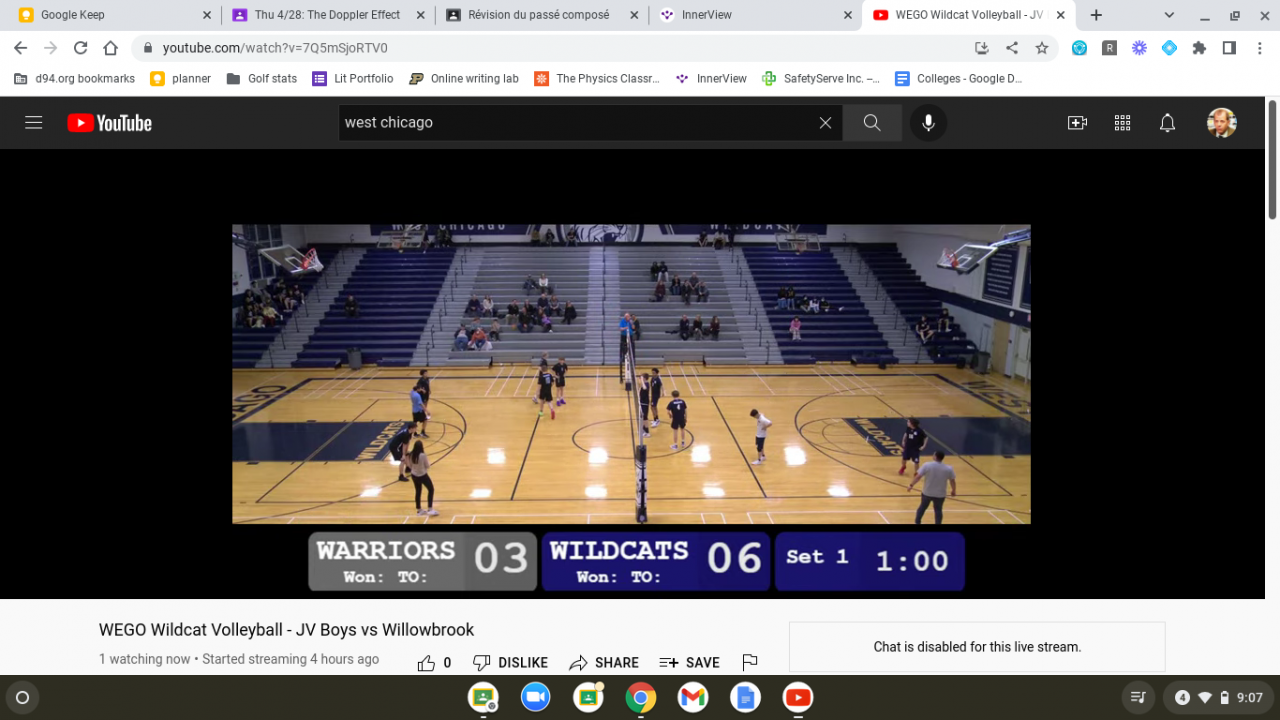The image size is (1280, 720).
Task: Open the InnerView bookmark
Action: coord(711,78)
